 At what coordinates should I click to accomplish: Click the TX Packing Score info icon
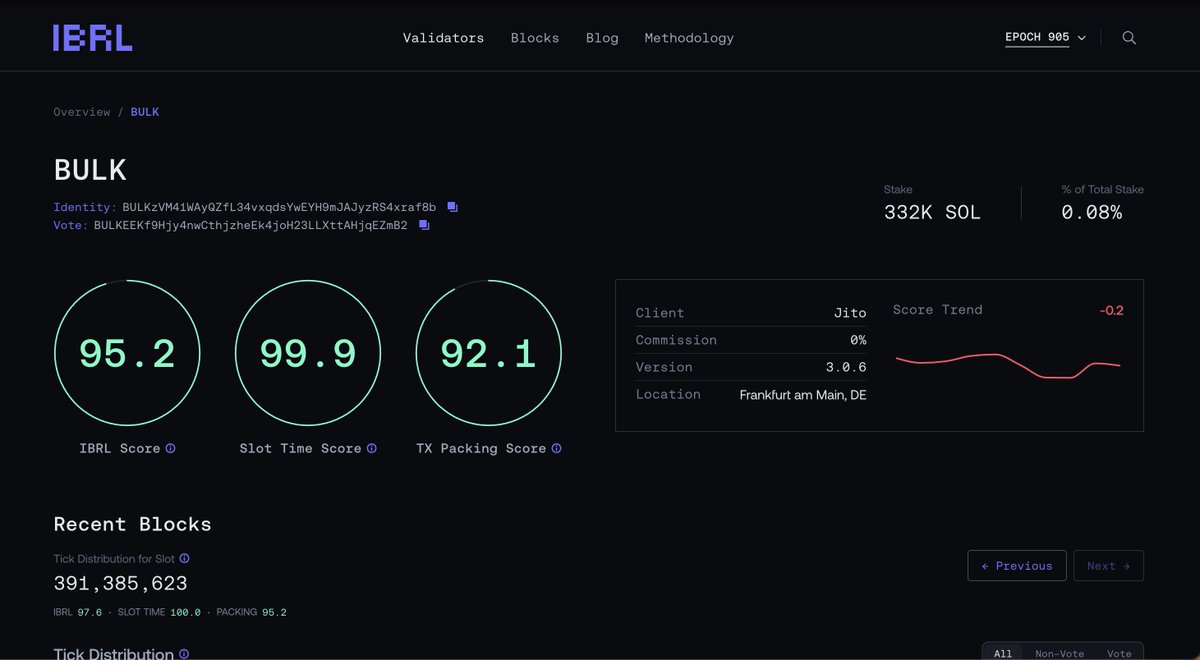[556, 448]
